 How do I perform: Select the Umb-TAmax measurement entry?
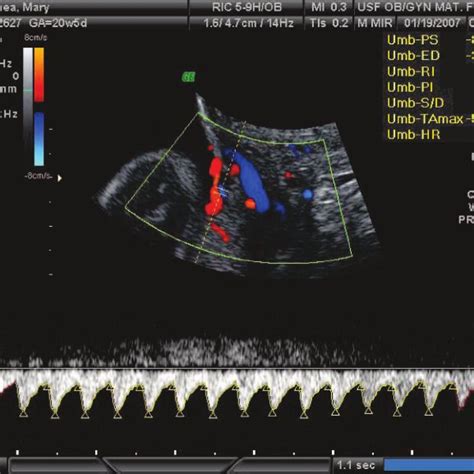click(x=430, y=119)
